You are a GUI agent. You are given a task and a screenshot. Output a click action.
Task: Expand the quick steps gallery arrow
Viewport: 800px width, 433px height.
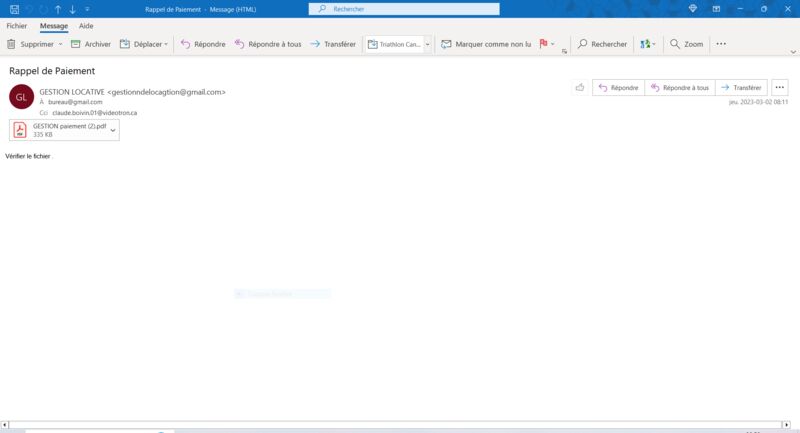tap(428, 44)
